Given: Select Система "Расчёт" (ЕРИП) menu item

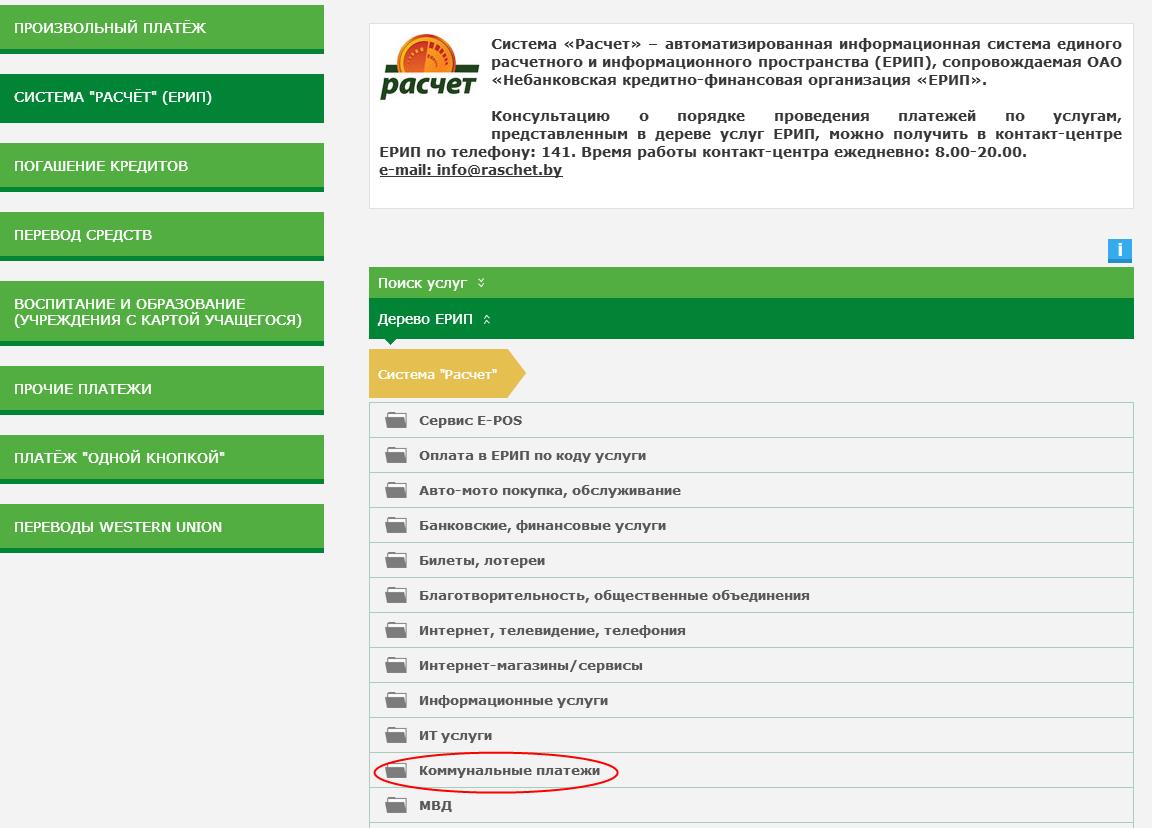Looking at the screenshot, I should click(162, 98).
